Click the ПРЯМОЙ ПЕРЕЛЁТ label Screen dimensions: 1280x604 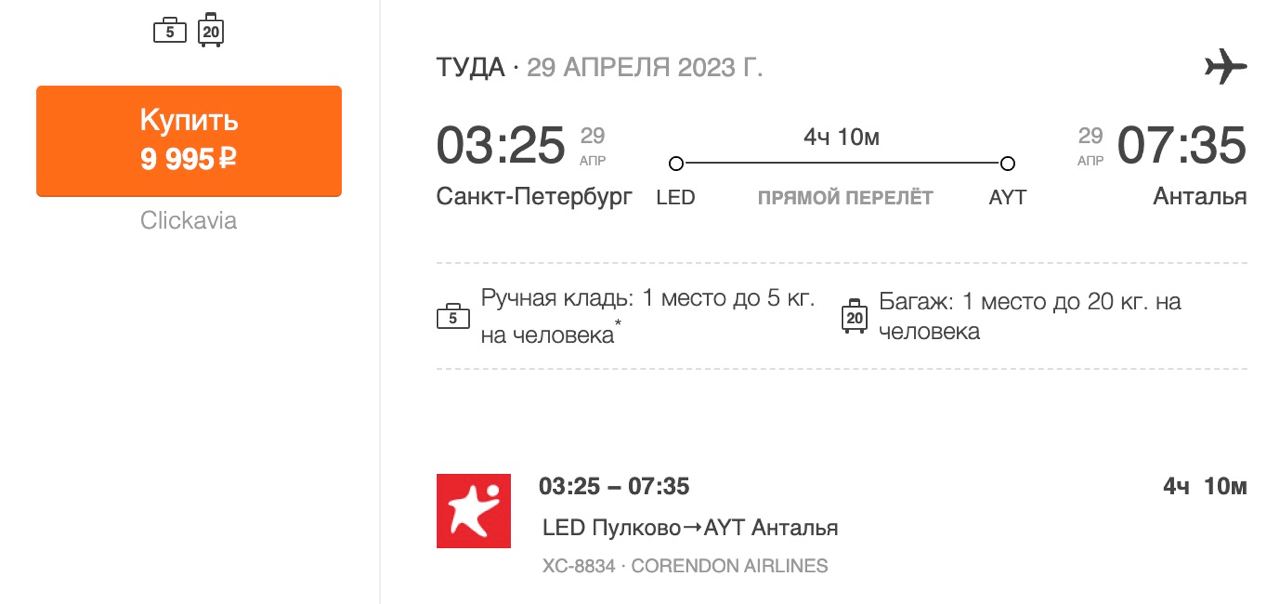point(845,198)
